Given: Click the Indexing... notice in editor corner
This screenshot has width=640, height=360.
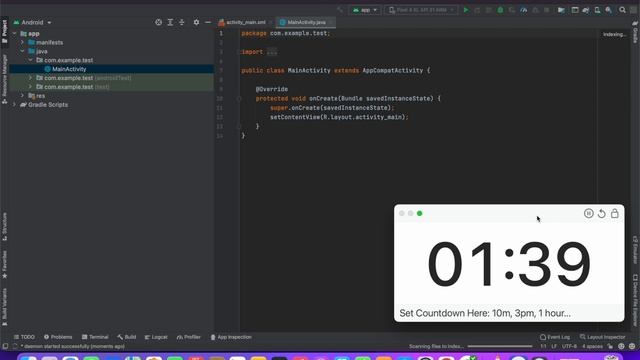Looking at the screenshot, I should click(x=614, y=34).
